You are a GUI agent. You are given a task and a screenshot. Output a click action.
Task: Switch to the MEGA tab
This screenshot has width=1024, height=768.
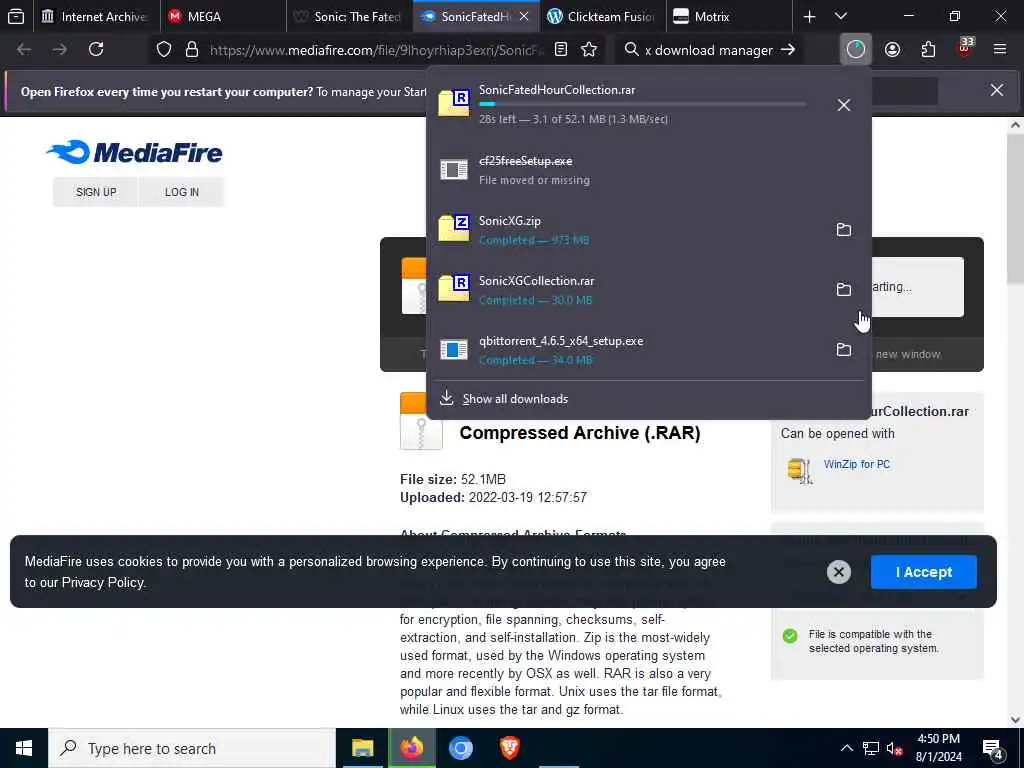(x=222, y=16)
